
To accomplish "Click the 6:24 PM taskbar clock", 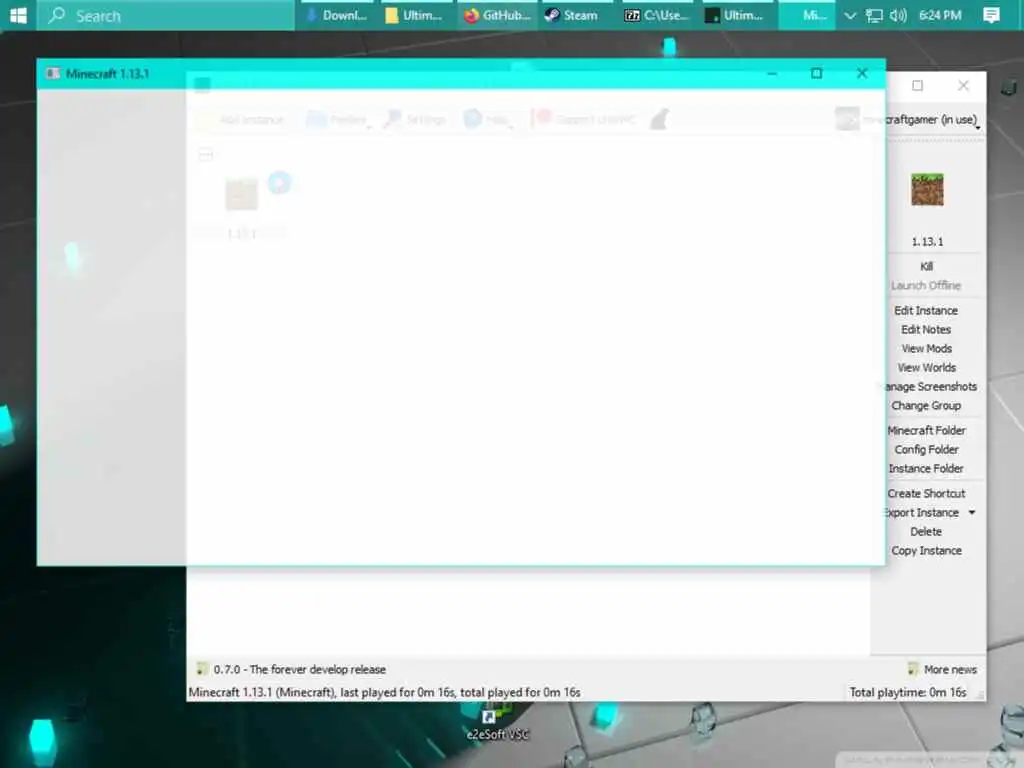I will [x=940, y=15].
